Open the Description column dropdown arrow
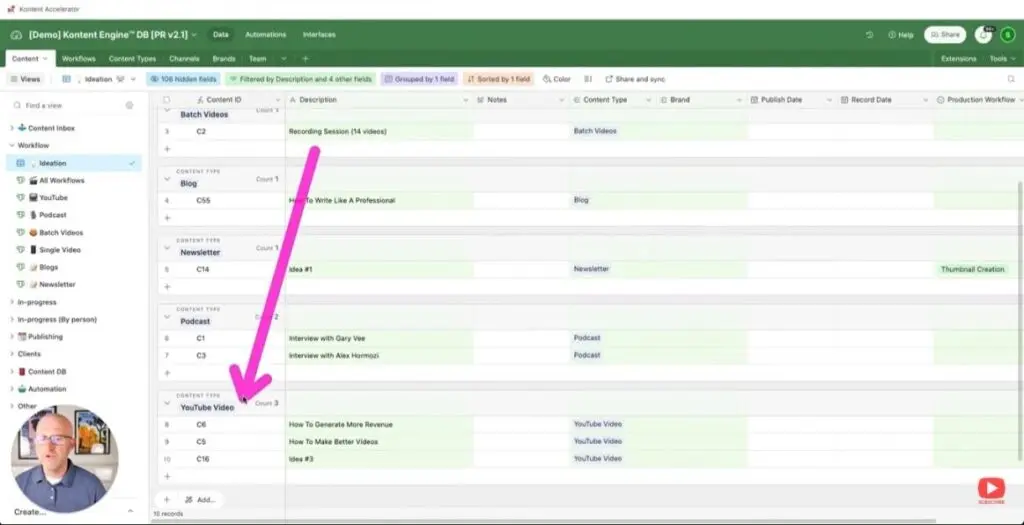This screenshot has width=1024, height=525. tap(465, 100)
